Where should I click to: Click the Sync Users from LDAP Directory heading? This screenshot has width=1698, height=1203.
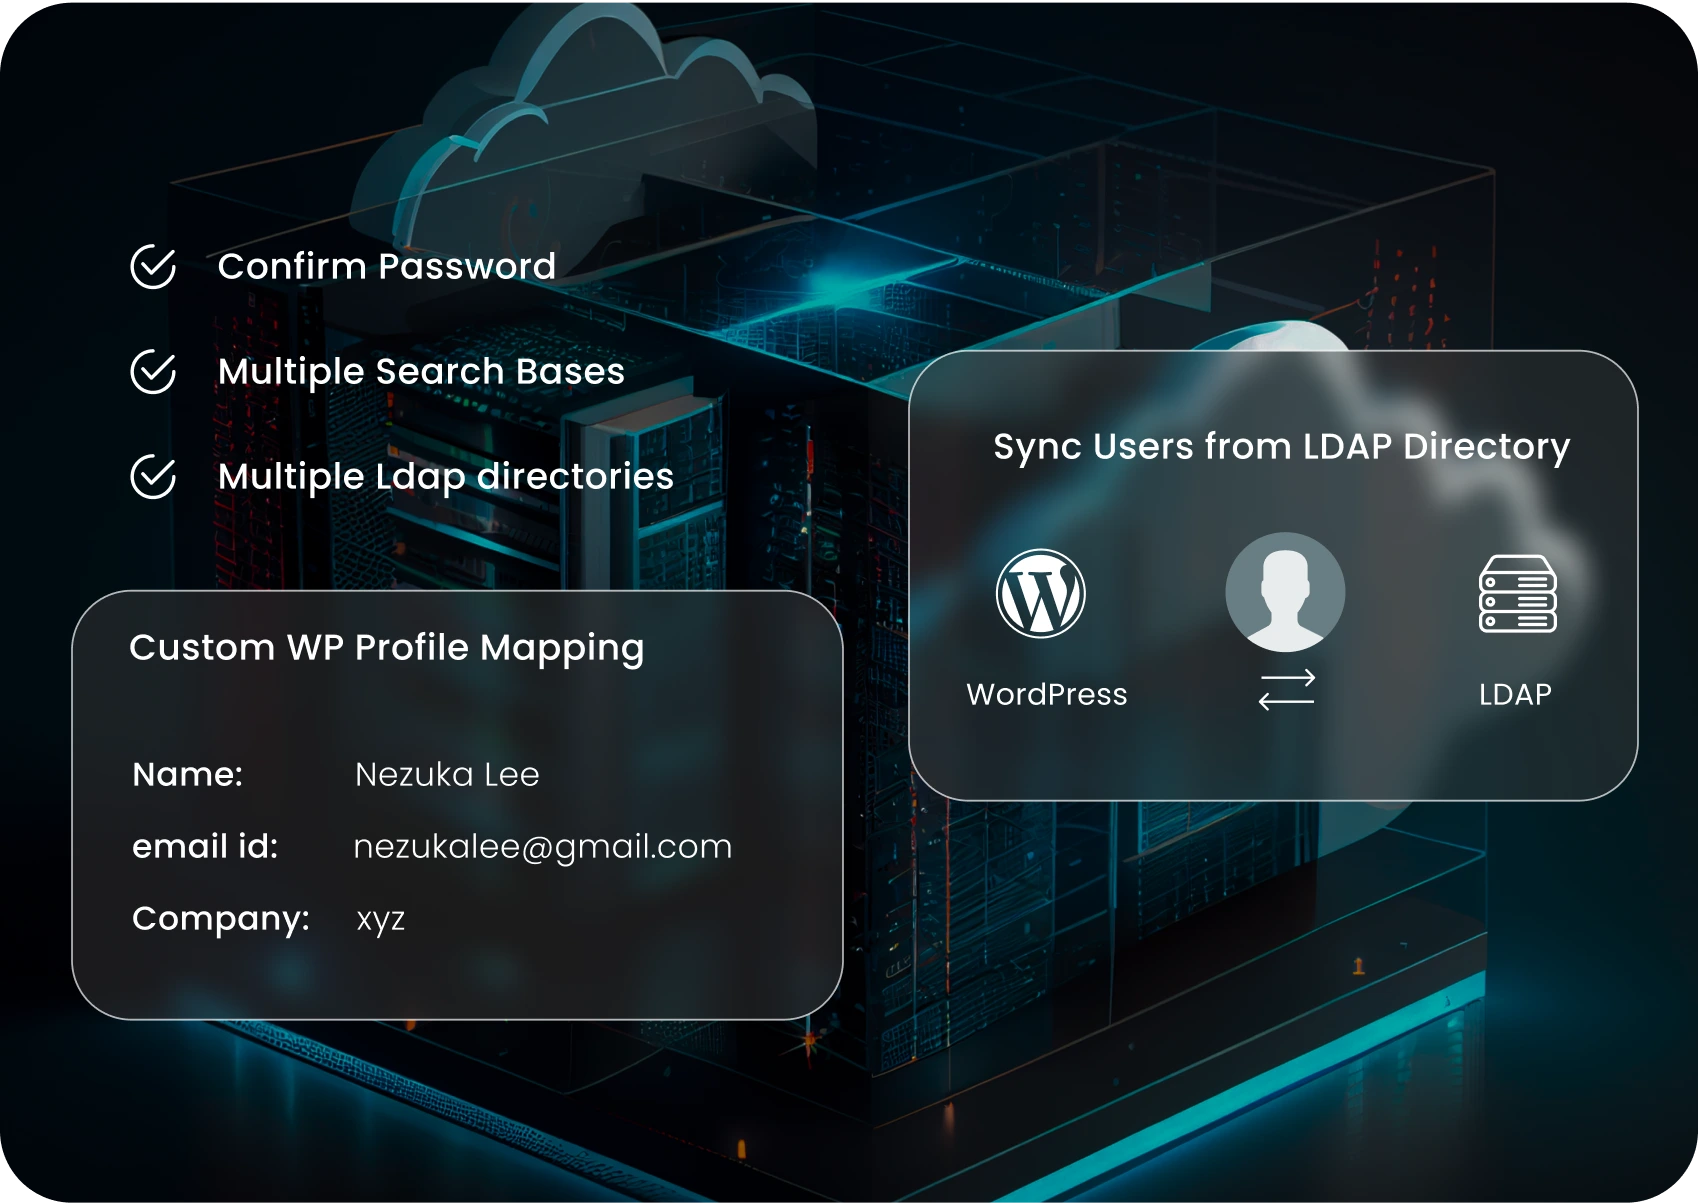(x=1282, y=446)
